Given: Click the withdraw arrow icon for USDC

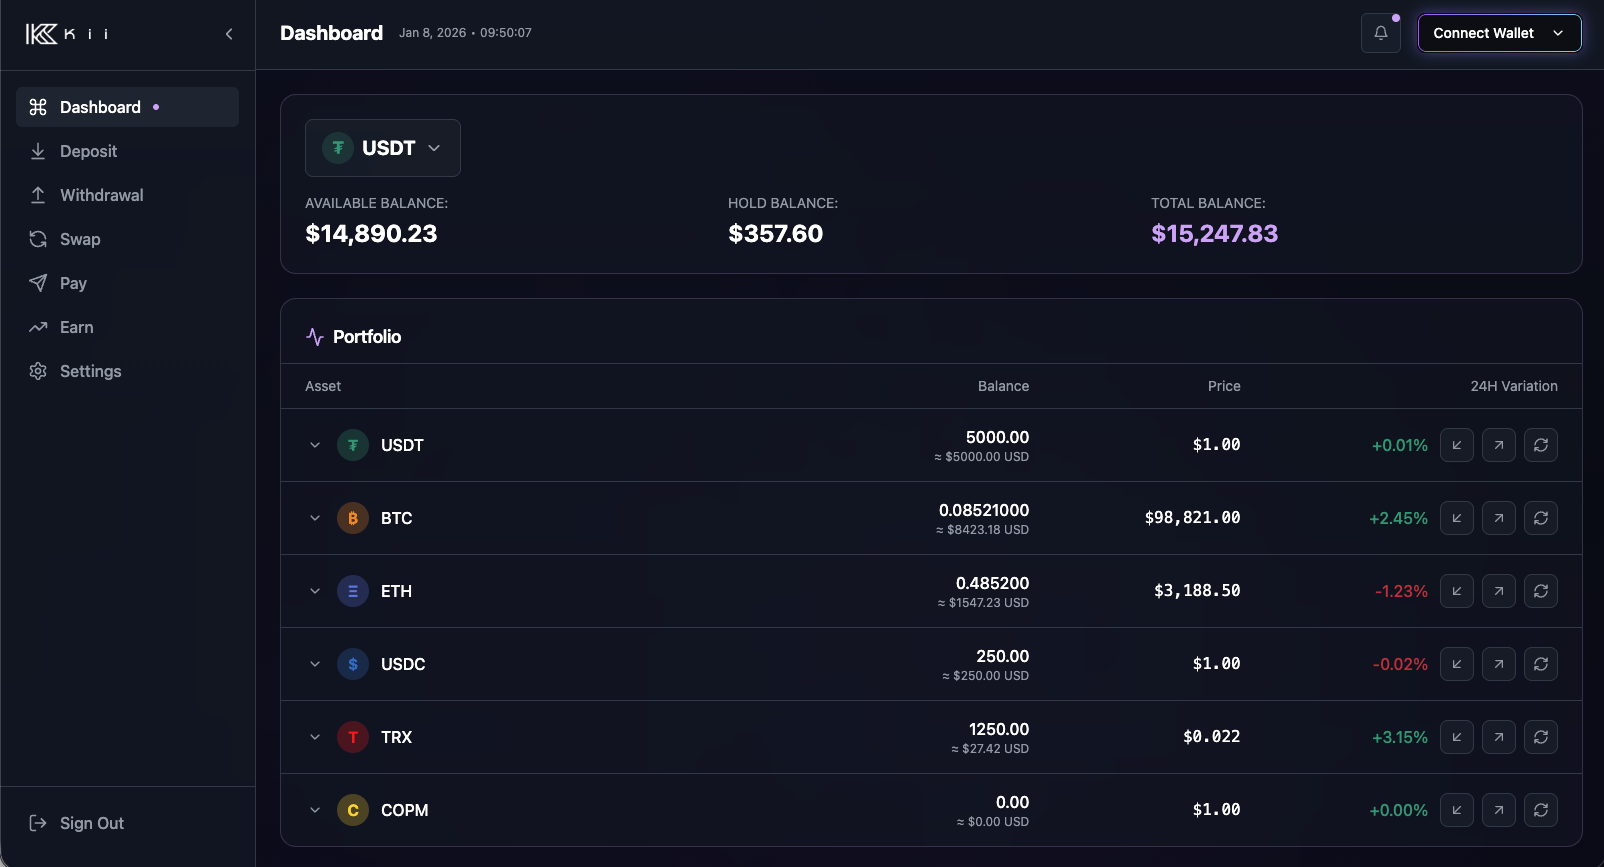Looking at the screenshot, I should [x=1498, y=664].
